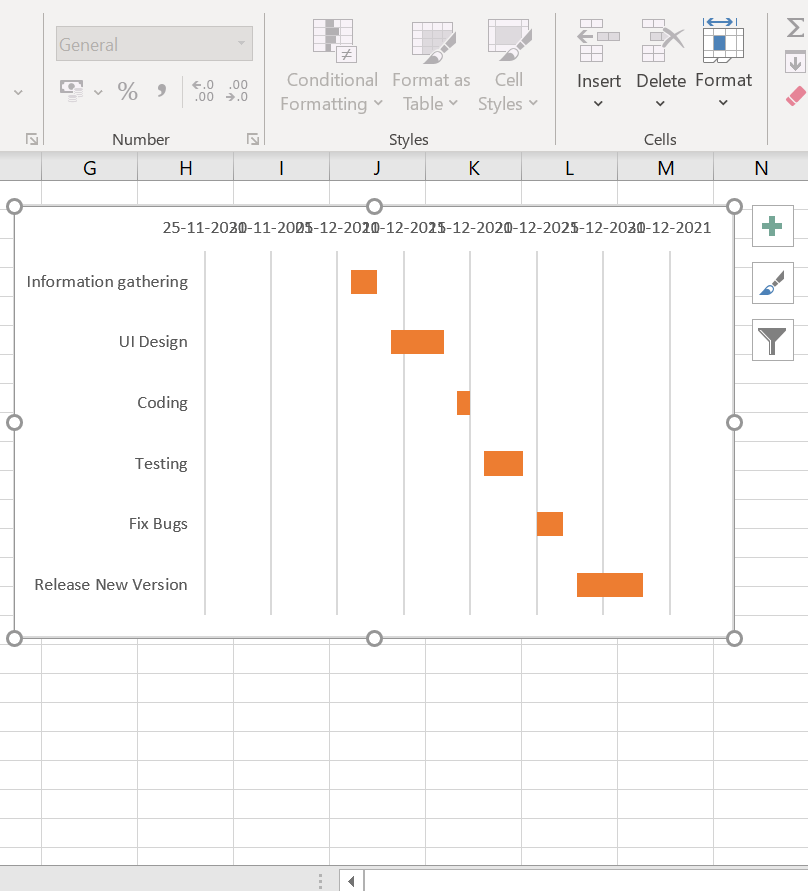Open the Format cells dropdown
Viewport: 808px width, 891px height.
click(x=723, y=103)
